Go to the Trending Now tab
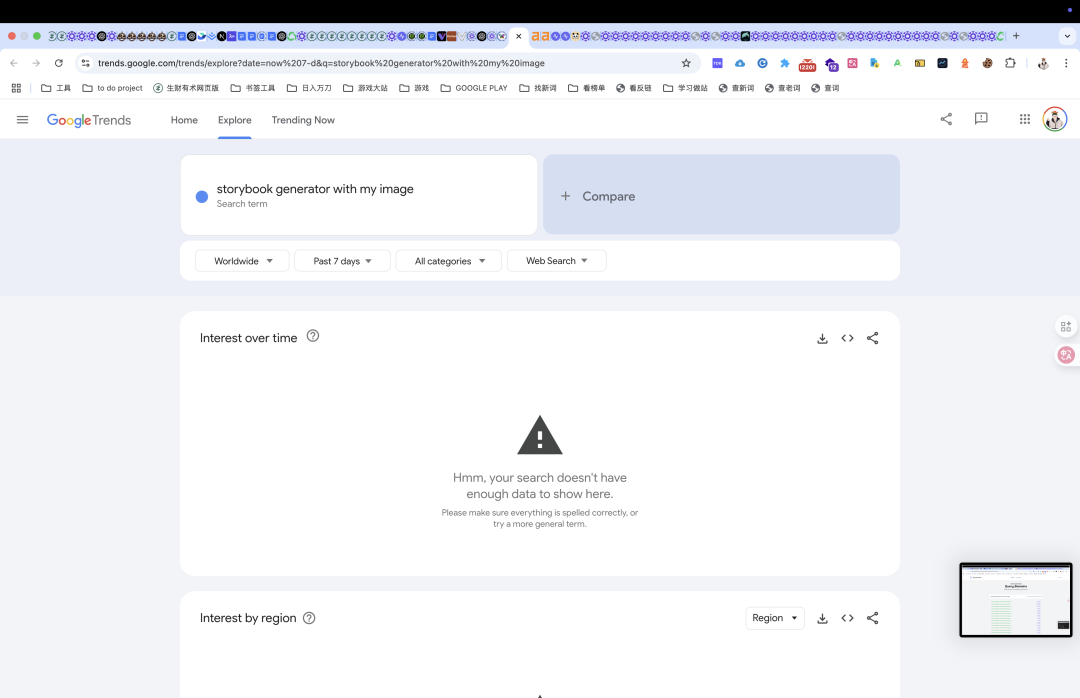1080x698 pixels. (303, 120)
